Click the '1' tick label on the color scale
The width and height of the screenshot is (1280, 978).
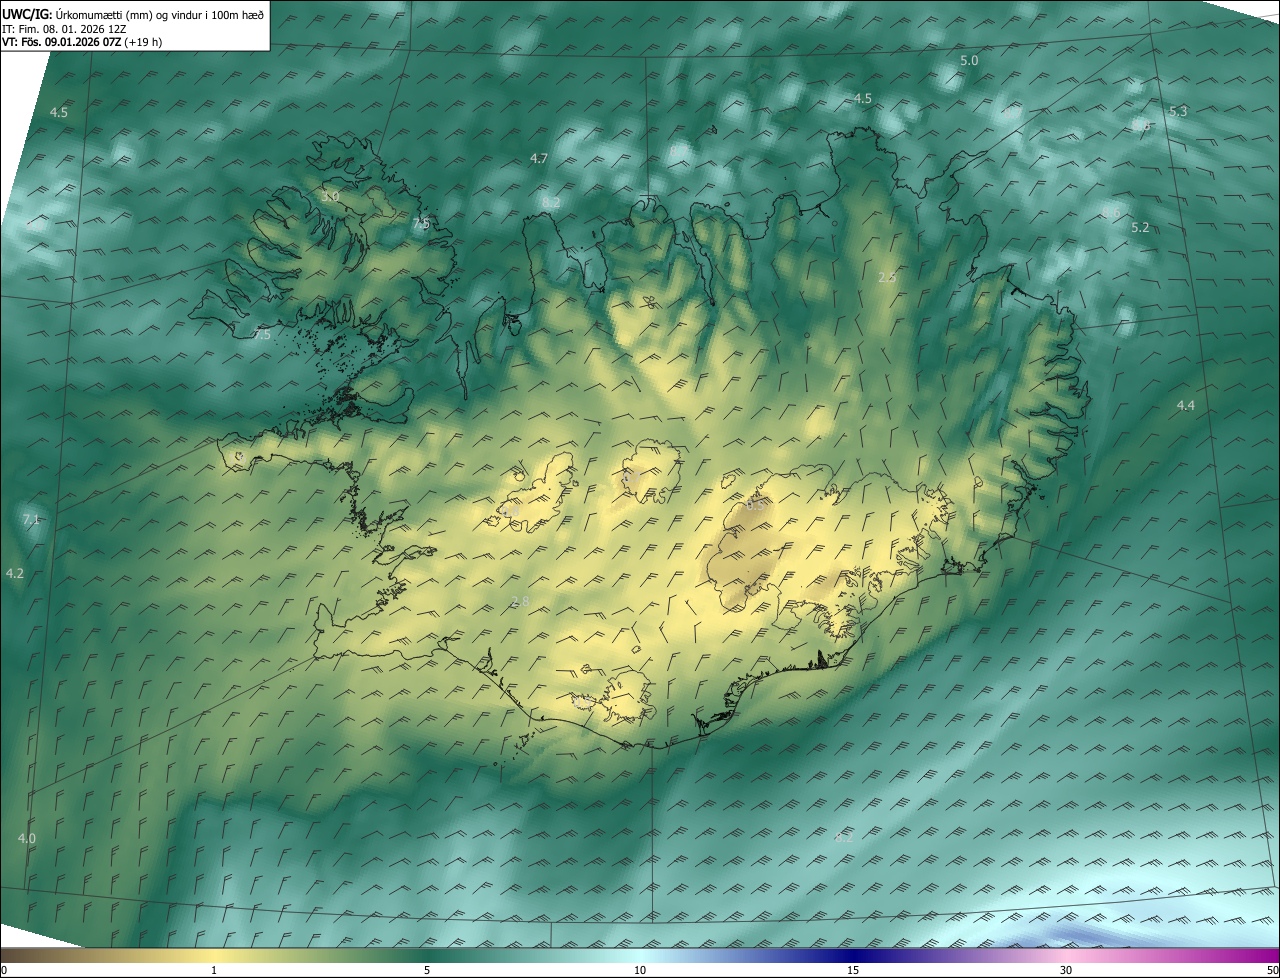(214, 970)
